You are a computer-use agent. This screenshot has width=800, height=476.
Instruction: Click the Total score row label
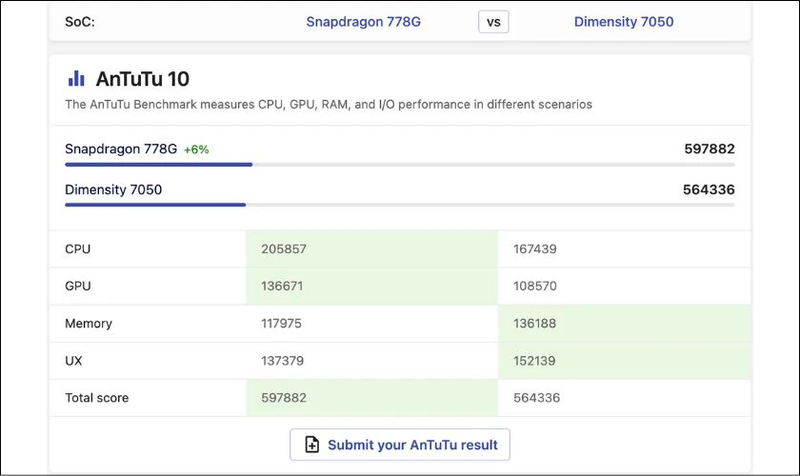(96, 398)
